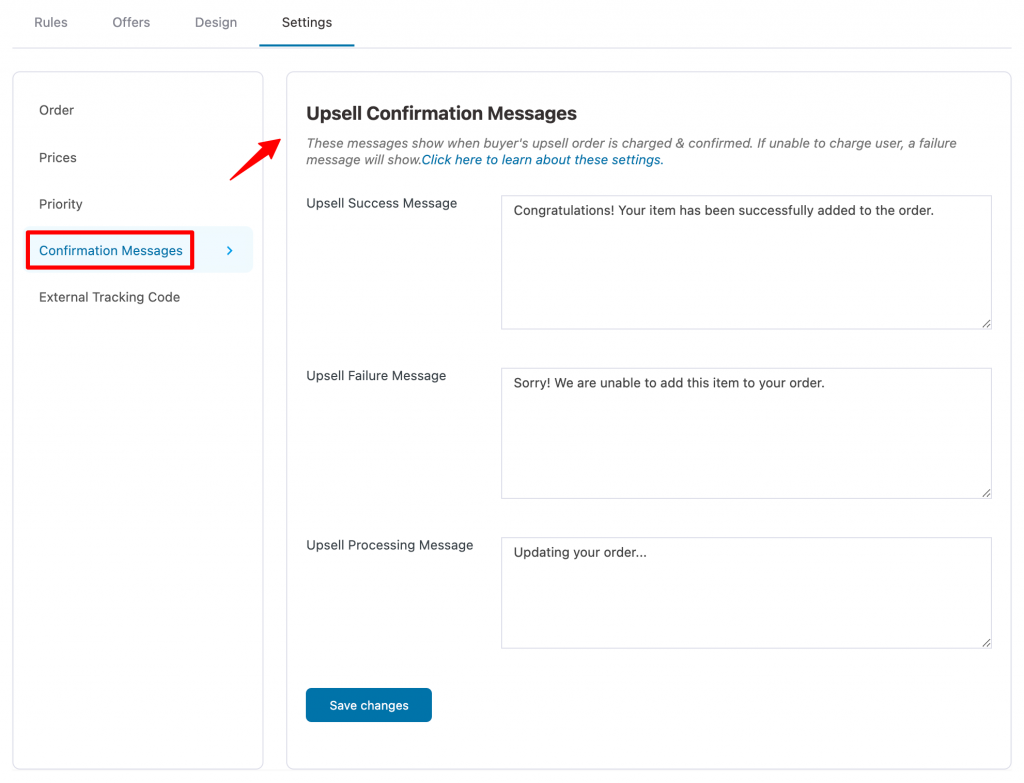This screenshot has height=783, width=1024.
Task: Click into Upsell Failure Message textarea
Action: pyautogui.click(x=746, y=434)
